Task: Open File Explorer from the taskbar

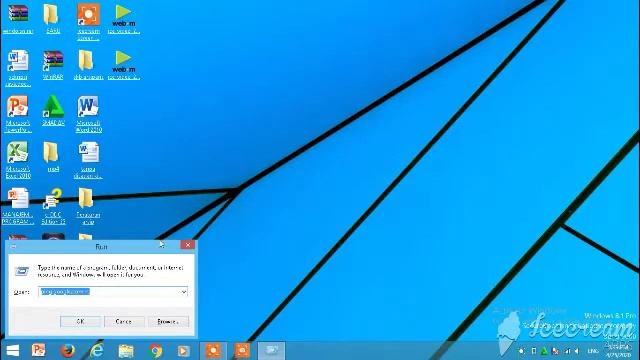Action: pyautogui.click(x=126, y=351)
